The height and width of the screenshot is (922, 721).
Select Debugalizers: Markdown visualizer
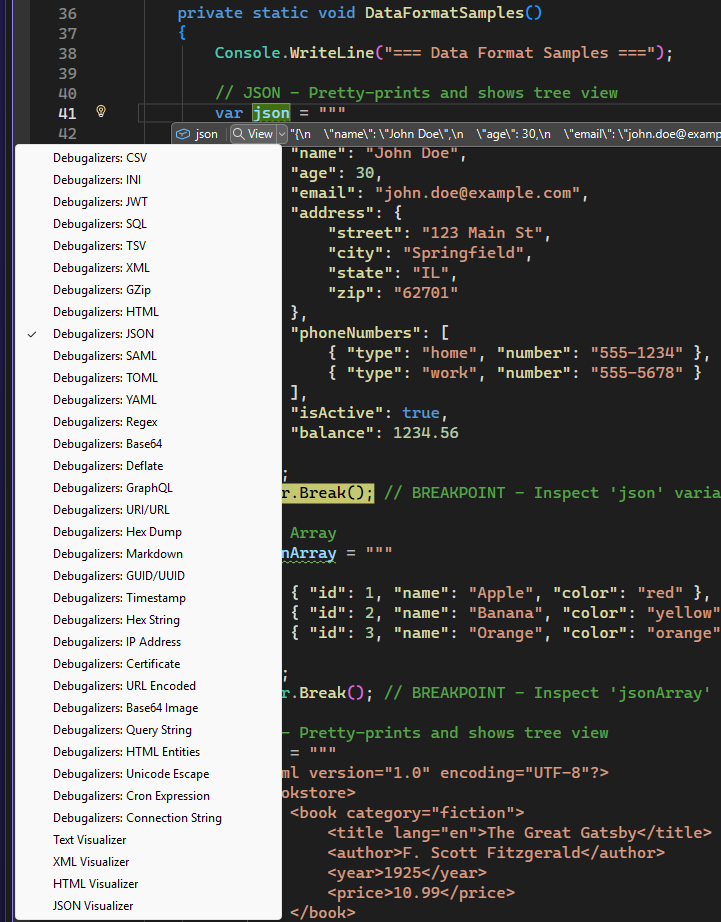[x=148, y=554]
